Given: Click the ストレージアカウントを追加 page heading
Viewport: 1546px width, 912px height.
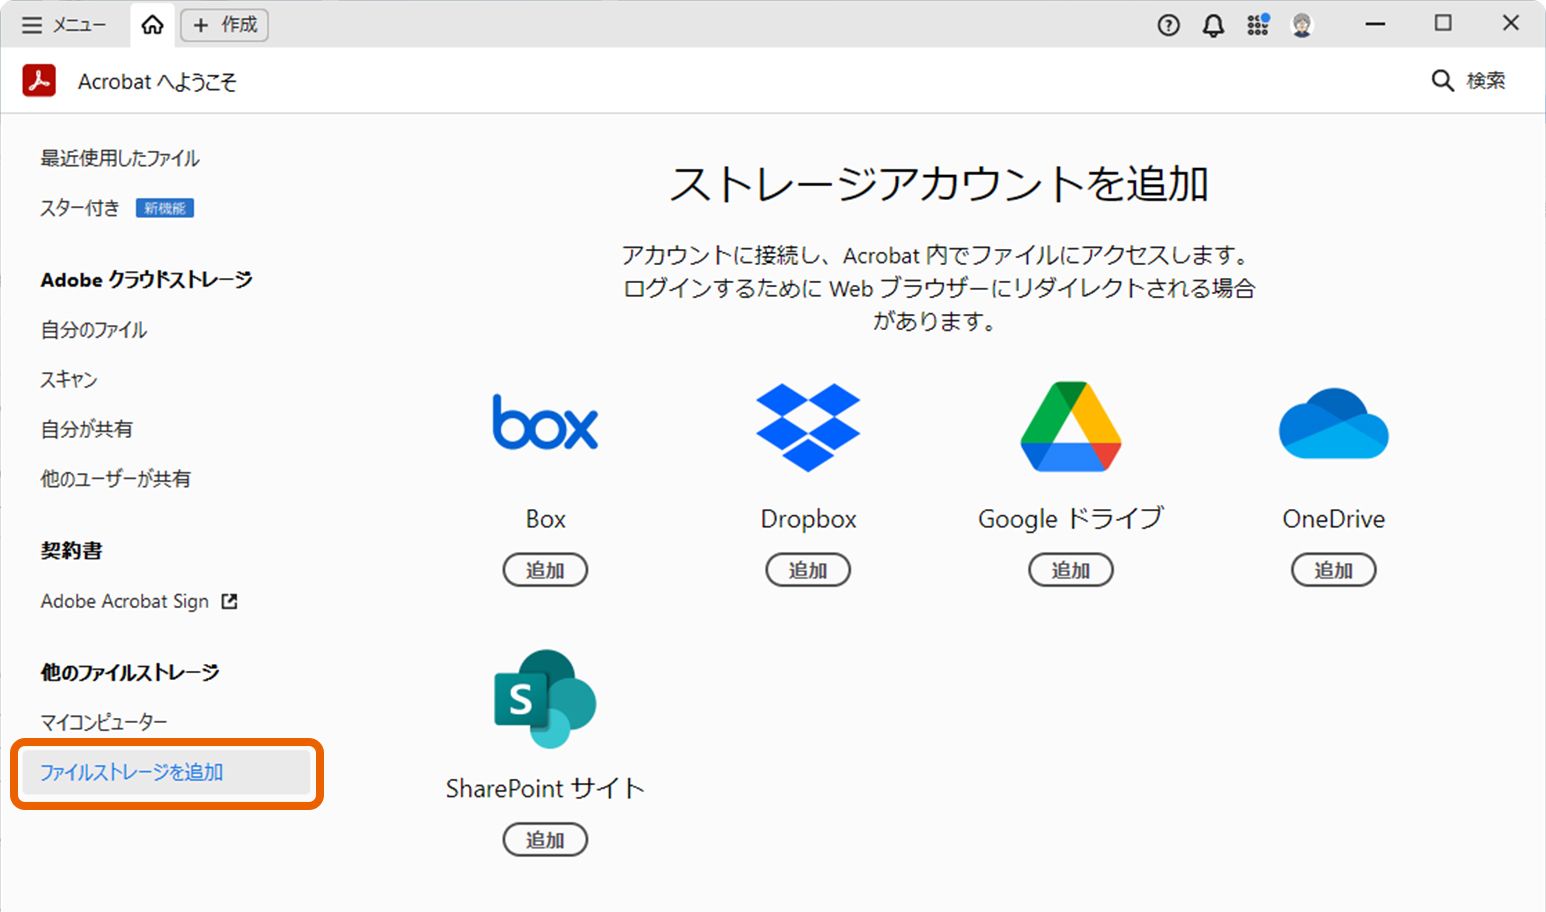Looking at the screenshot, I should 939,184.
